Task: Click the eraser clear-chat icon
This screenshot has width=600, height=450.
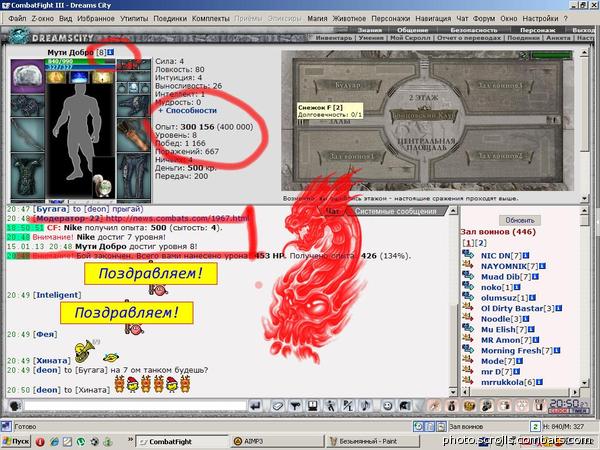Action: tap(277, 406)
